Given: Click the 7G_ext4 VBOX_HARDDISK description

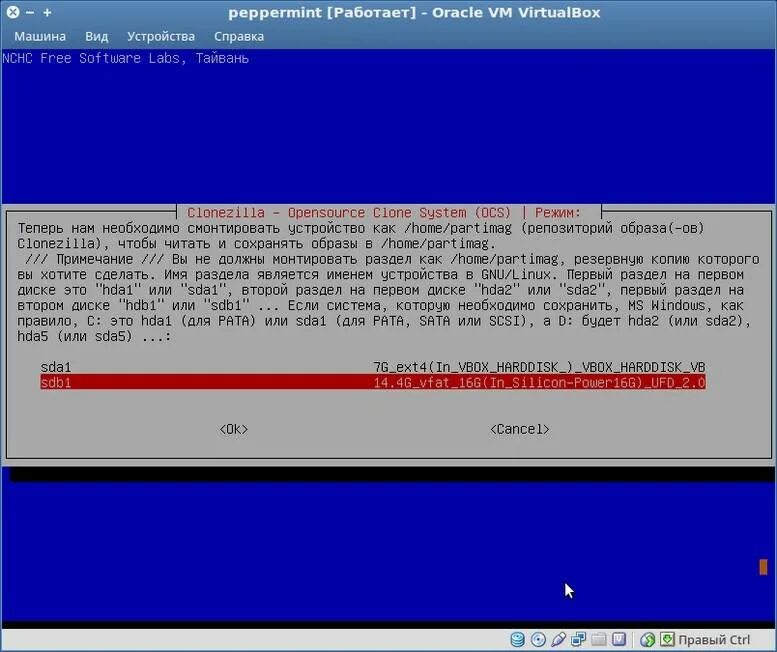Looking at the screenshot, I should [539, 367].
